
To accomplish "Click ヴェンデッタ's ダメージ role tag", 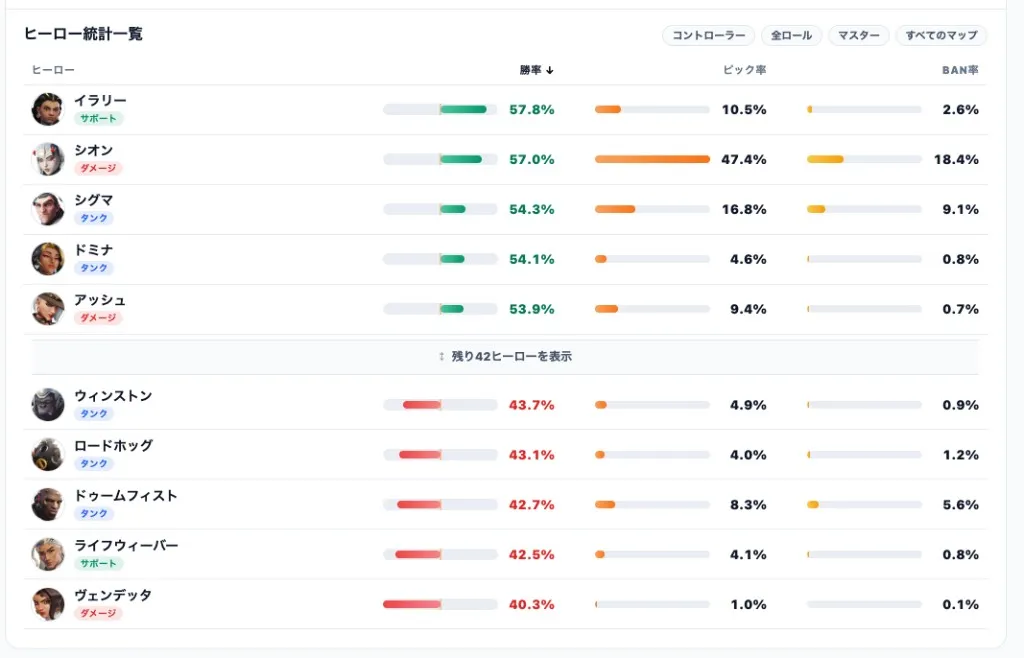I will coord(98,613).
